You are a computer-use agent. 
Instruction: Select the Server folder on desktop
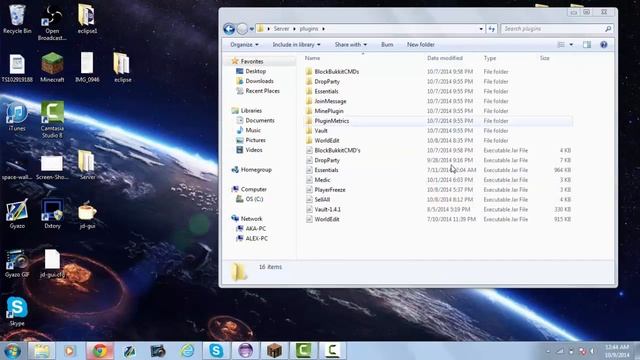[x=87, y=165]
